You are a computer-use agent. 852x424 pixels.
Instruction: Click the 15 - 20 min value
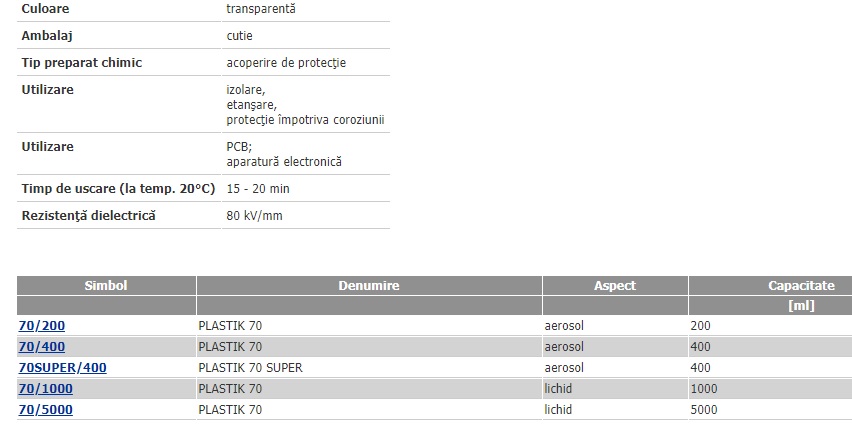pos(258,189)
